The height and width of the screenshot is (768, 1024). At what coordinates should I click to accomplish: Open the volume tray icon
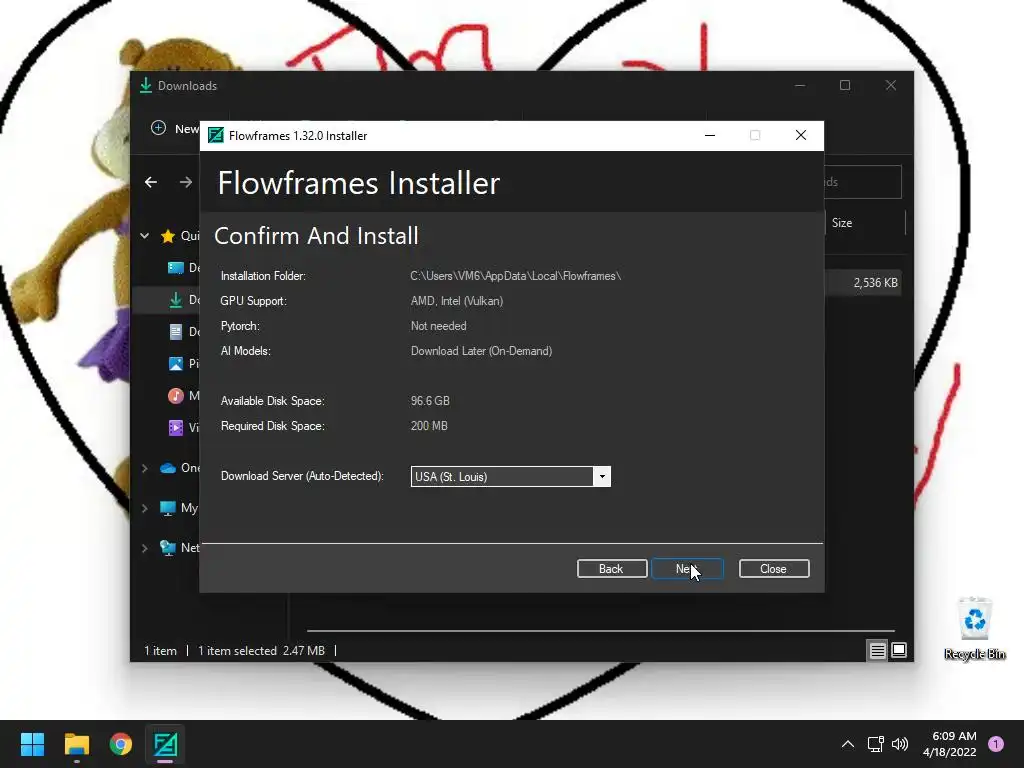tap(900, 744)
